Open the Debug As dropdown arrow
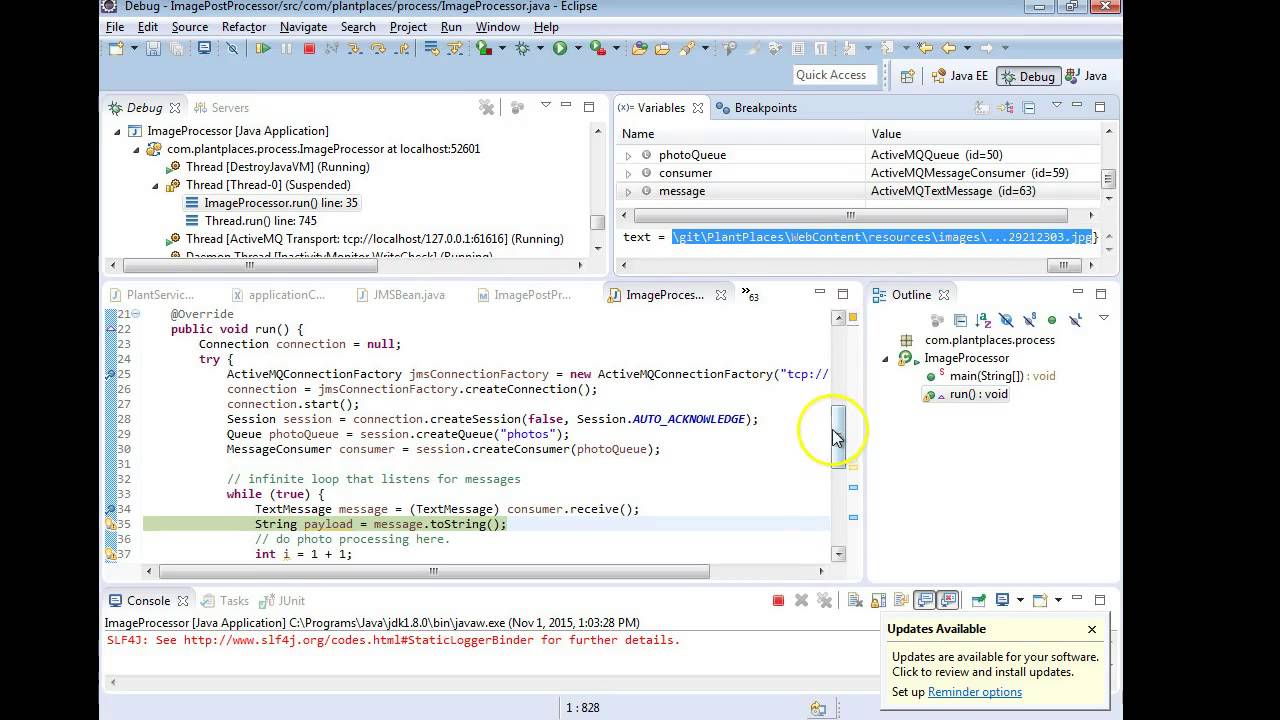 540,48
